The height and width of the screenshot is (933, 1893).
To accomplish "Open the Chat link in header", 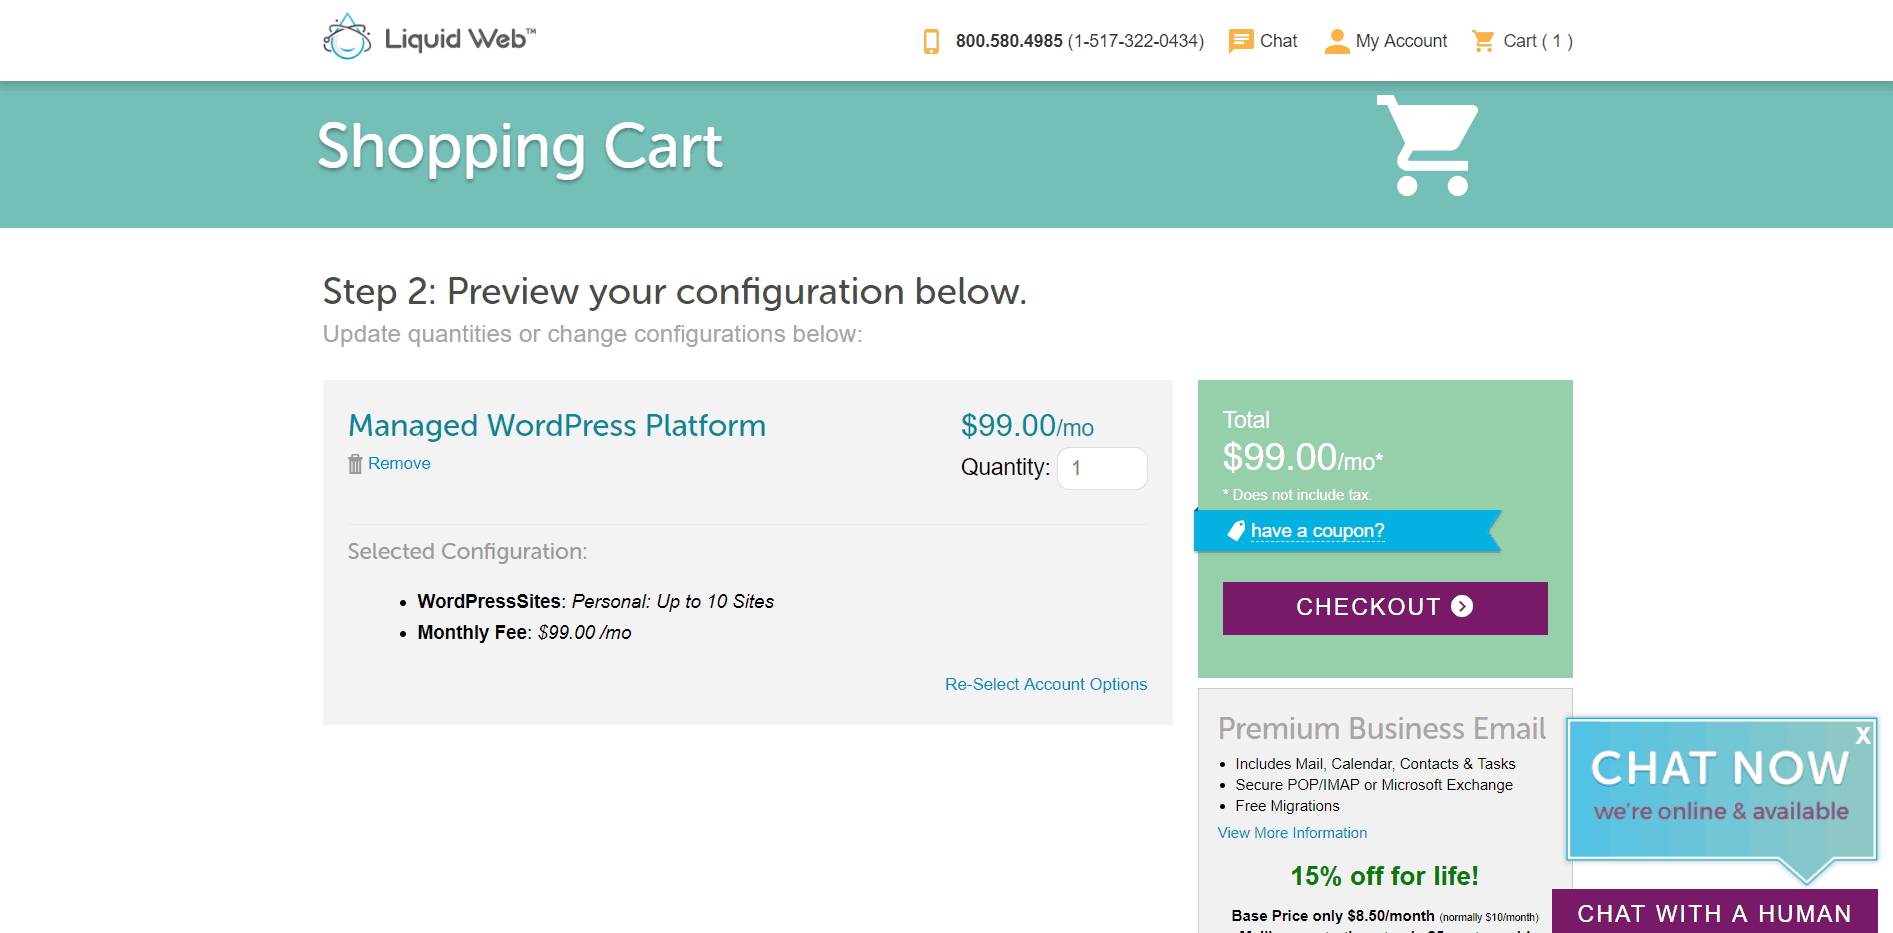I will click(1278, 41).
